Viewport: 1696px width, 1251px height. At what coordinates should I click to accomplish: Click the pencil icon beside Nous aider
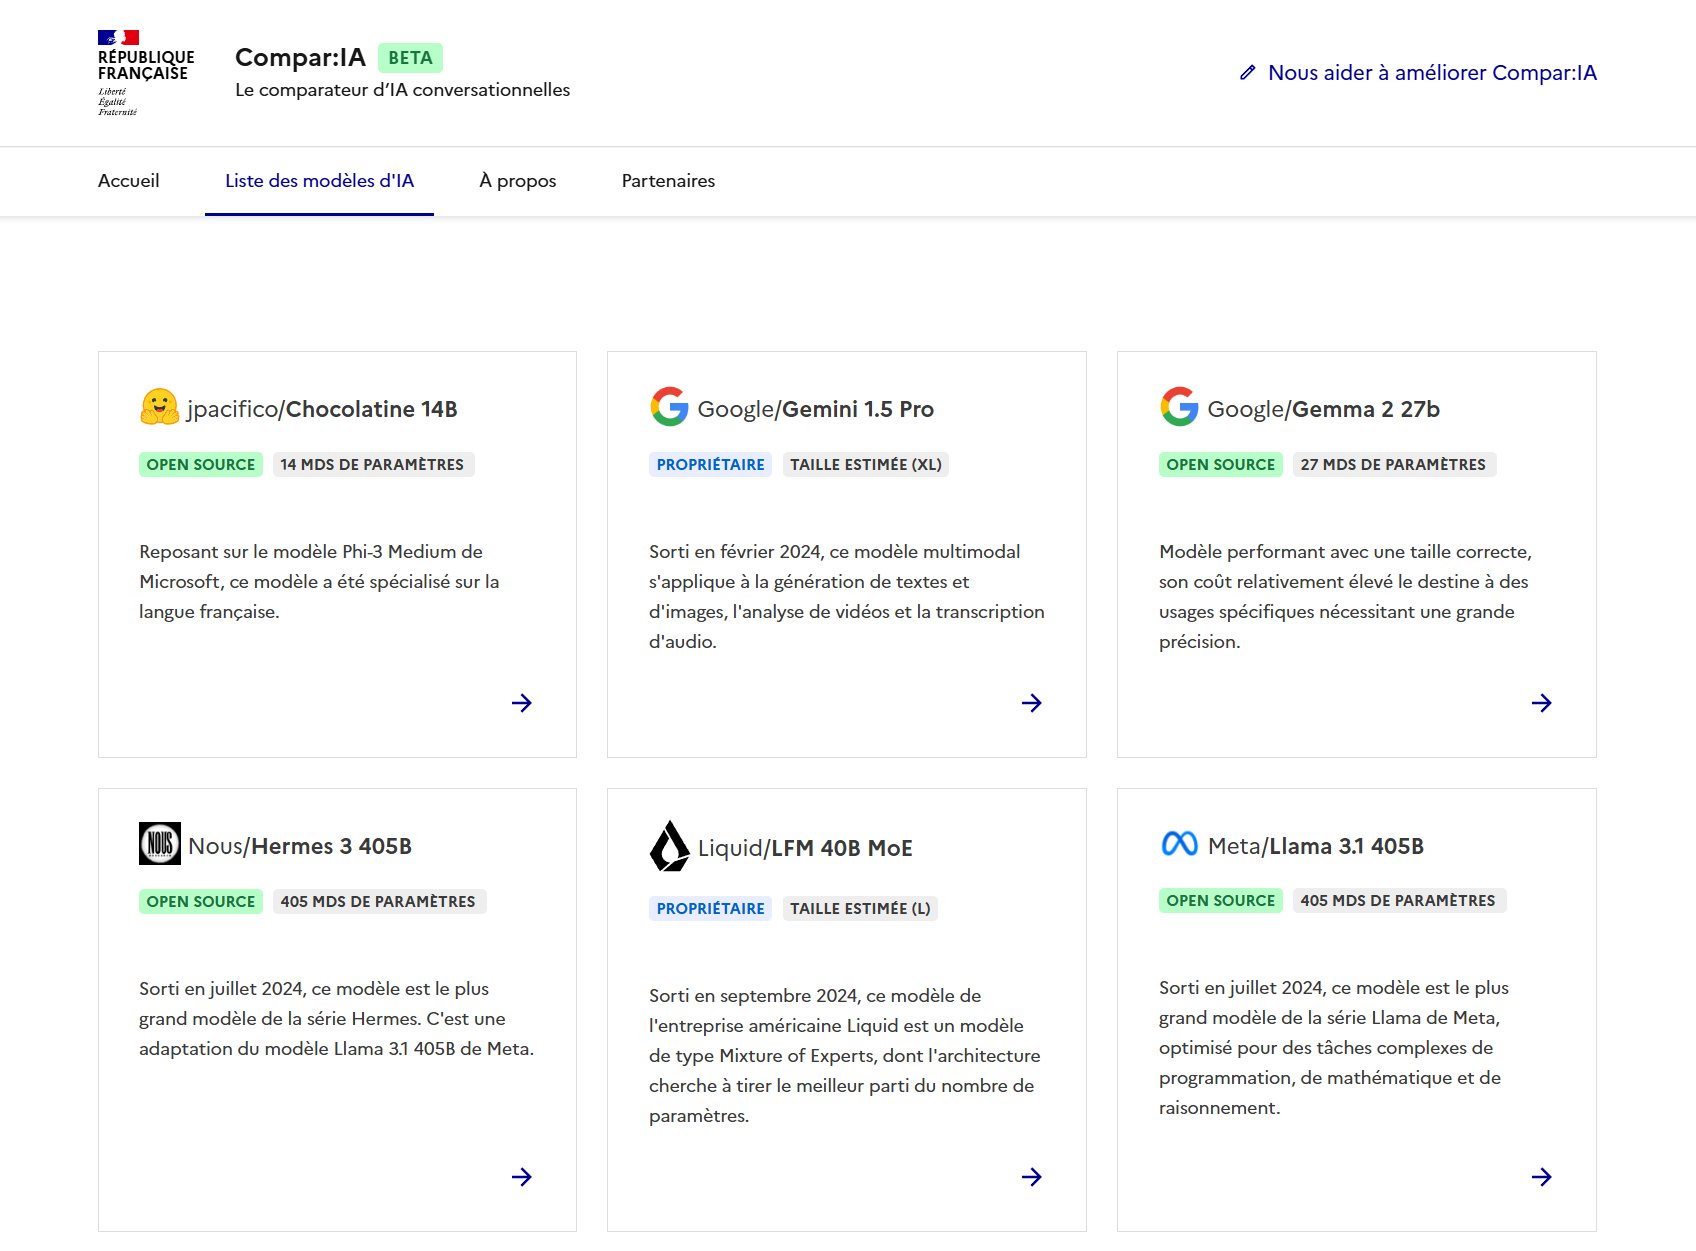coord(1247,73)
